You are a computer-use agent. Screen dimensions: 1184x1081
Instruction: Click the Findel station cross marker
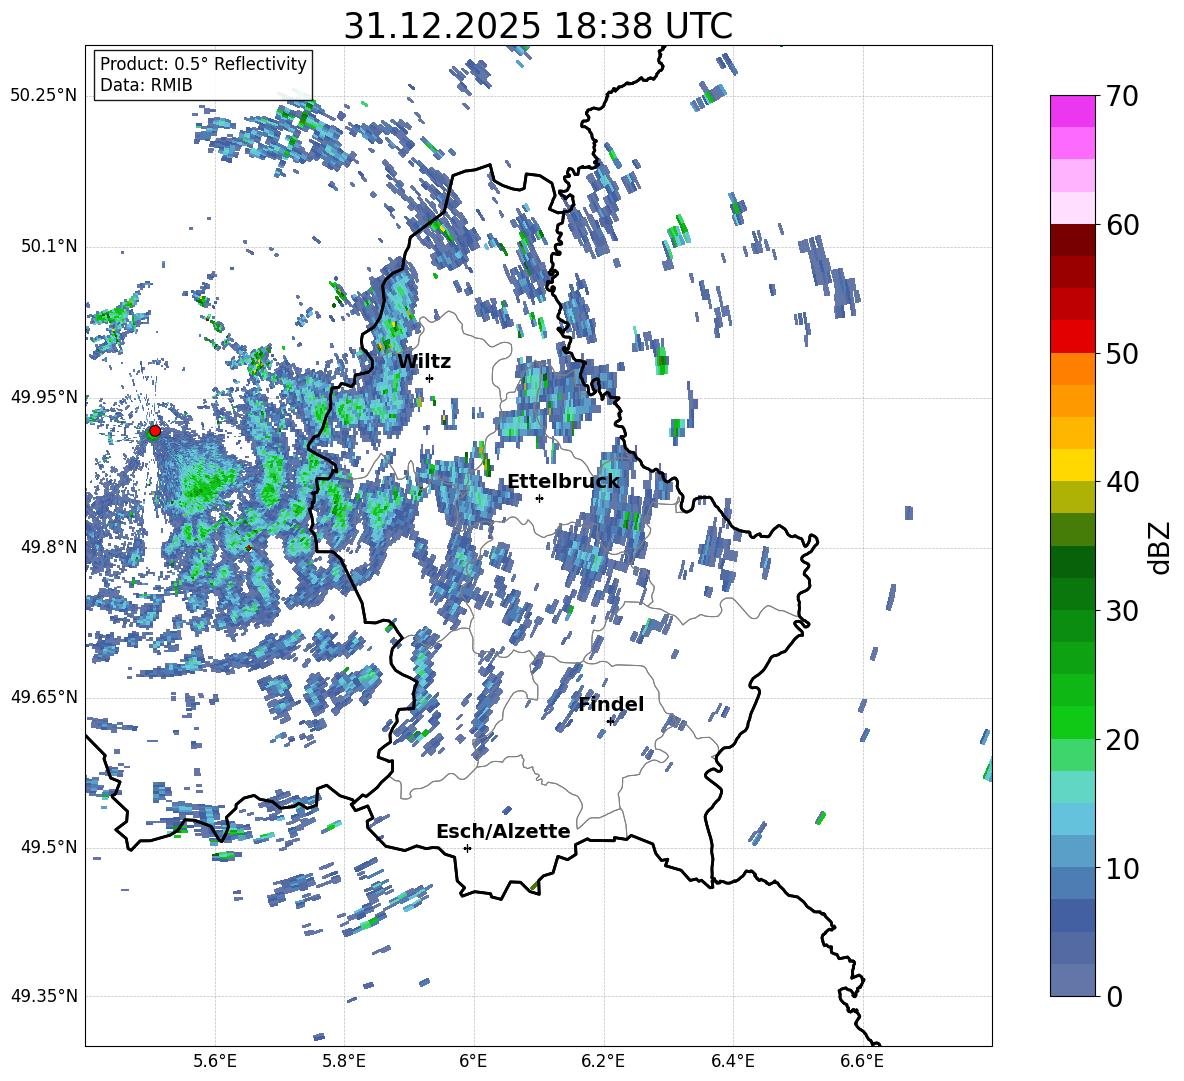click(610, 721)
